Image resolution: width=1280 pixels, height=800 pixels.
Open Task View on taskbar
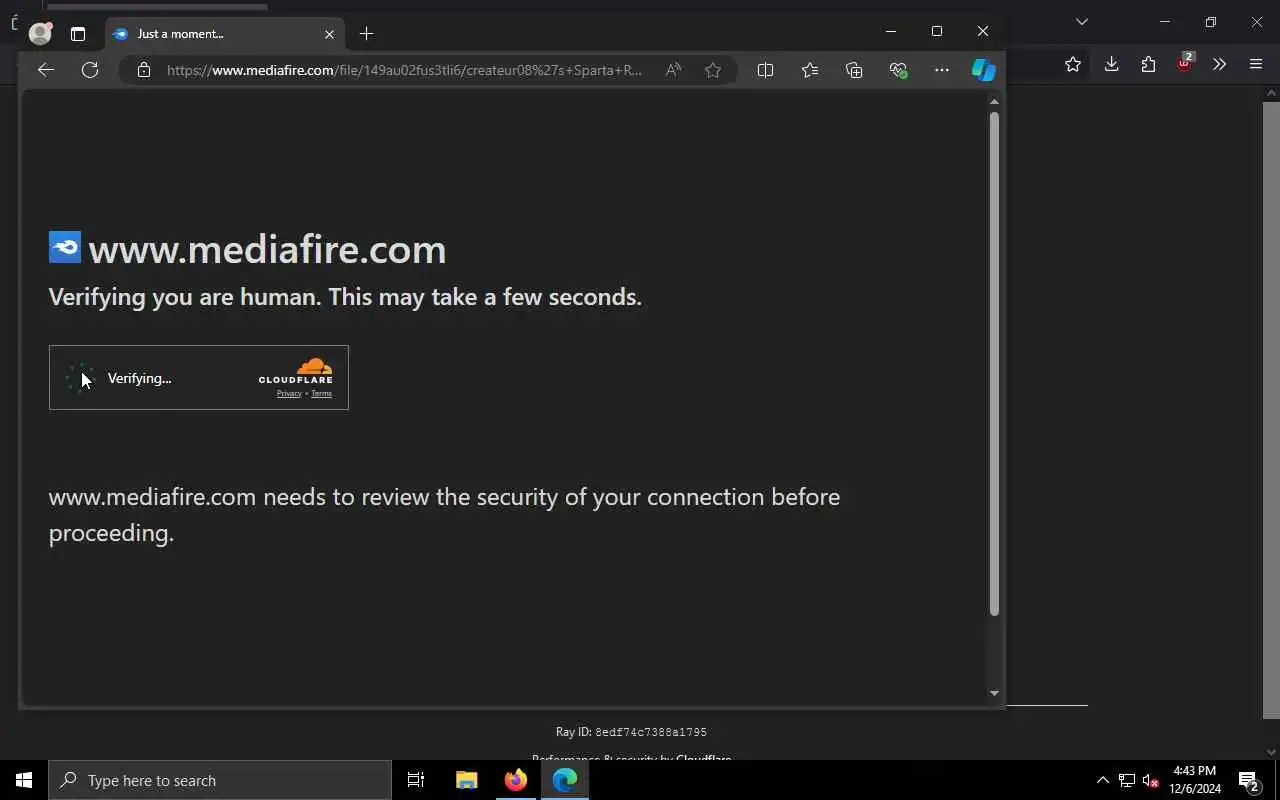coord(416,780)
